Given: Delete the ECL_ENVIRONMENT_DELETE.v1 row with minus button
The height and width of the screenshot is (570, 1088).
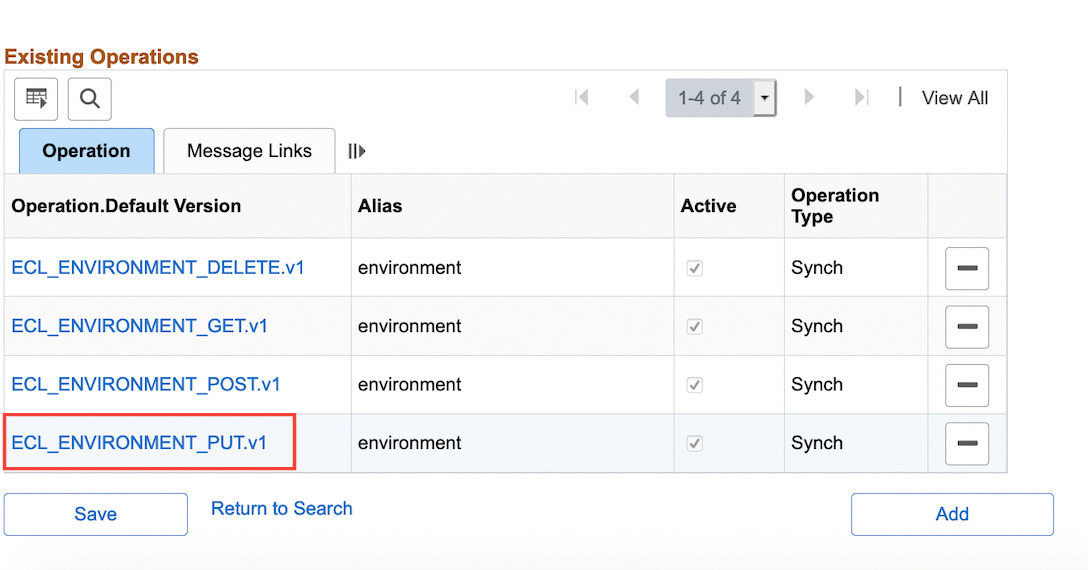Looking at the screenshot, I should 967,268.
